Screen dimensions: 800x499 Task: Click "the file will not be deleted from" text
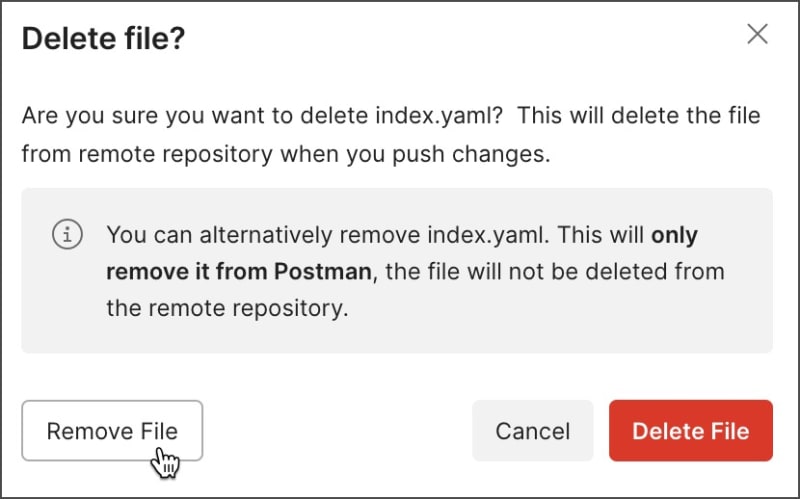coord(555,271)
